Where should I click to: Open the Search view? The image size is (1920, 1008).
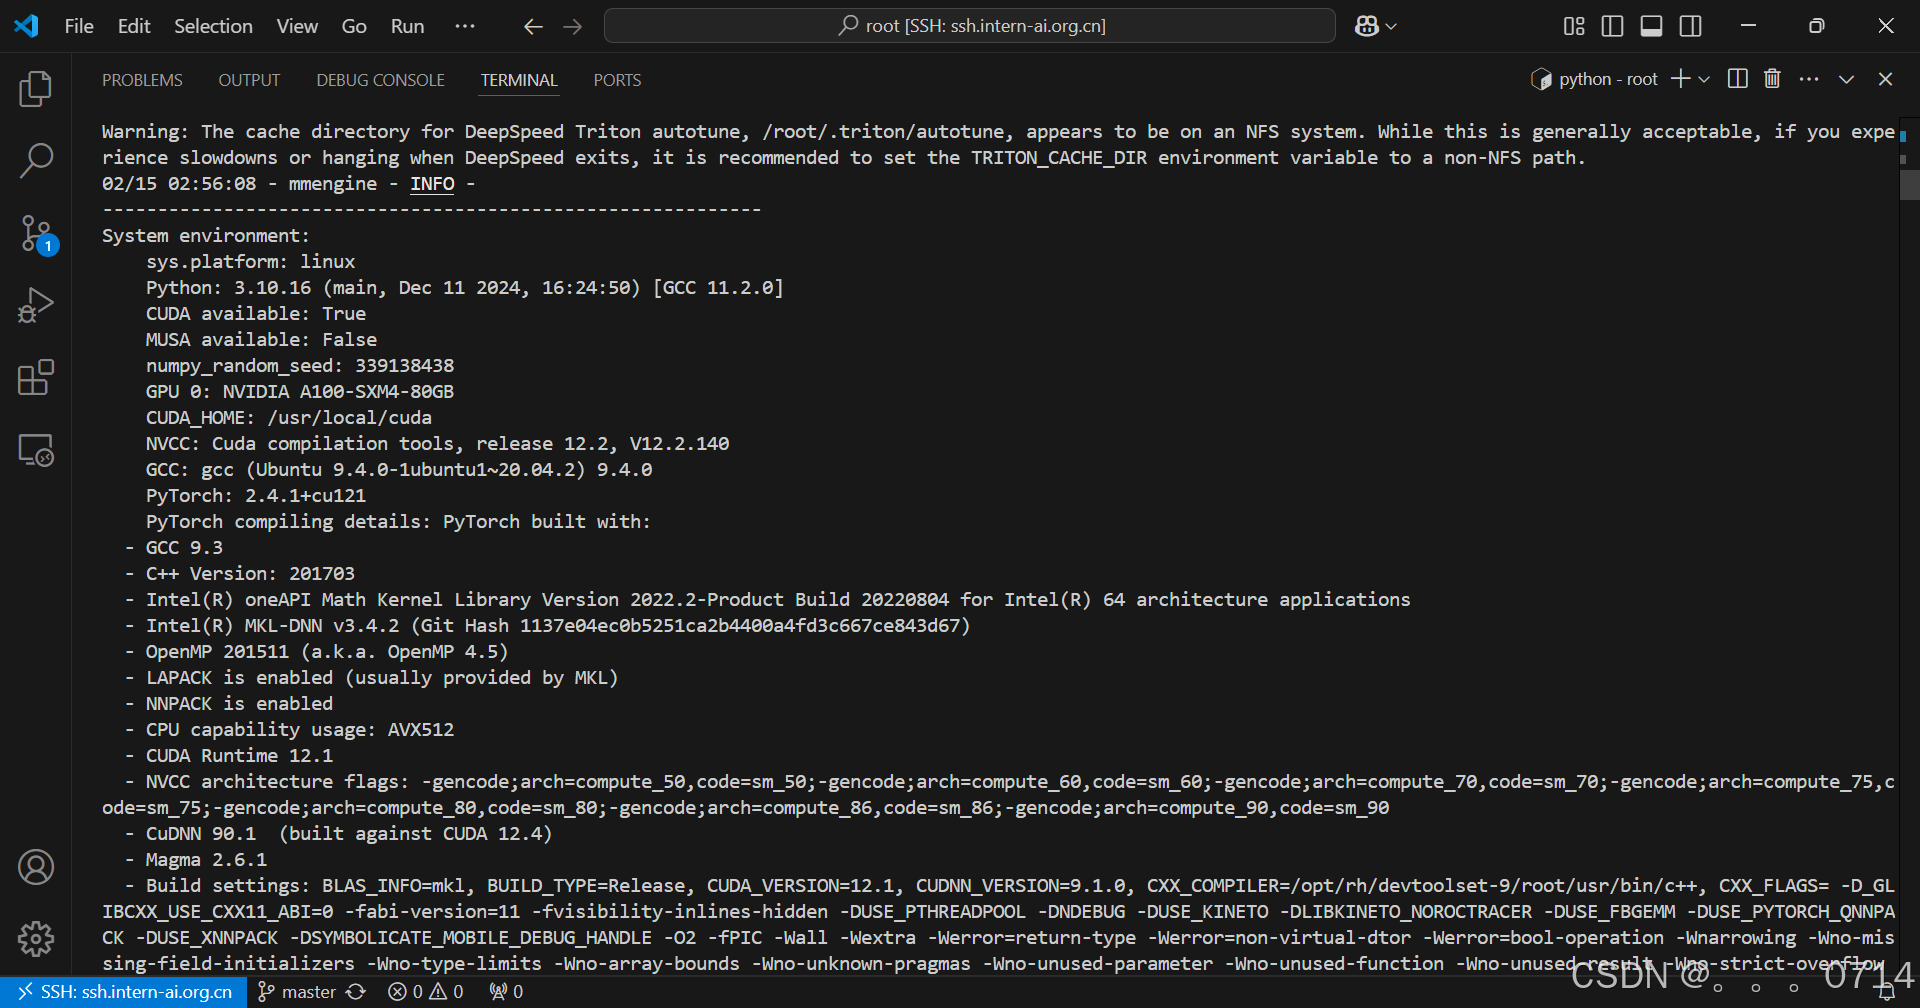36,160
